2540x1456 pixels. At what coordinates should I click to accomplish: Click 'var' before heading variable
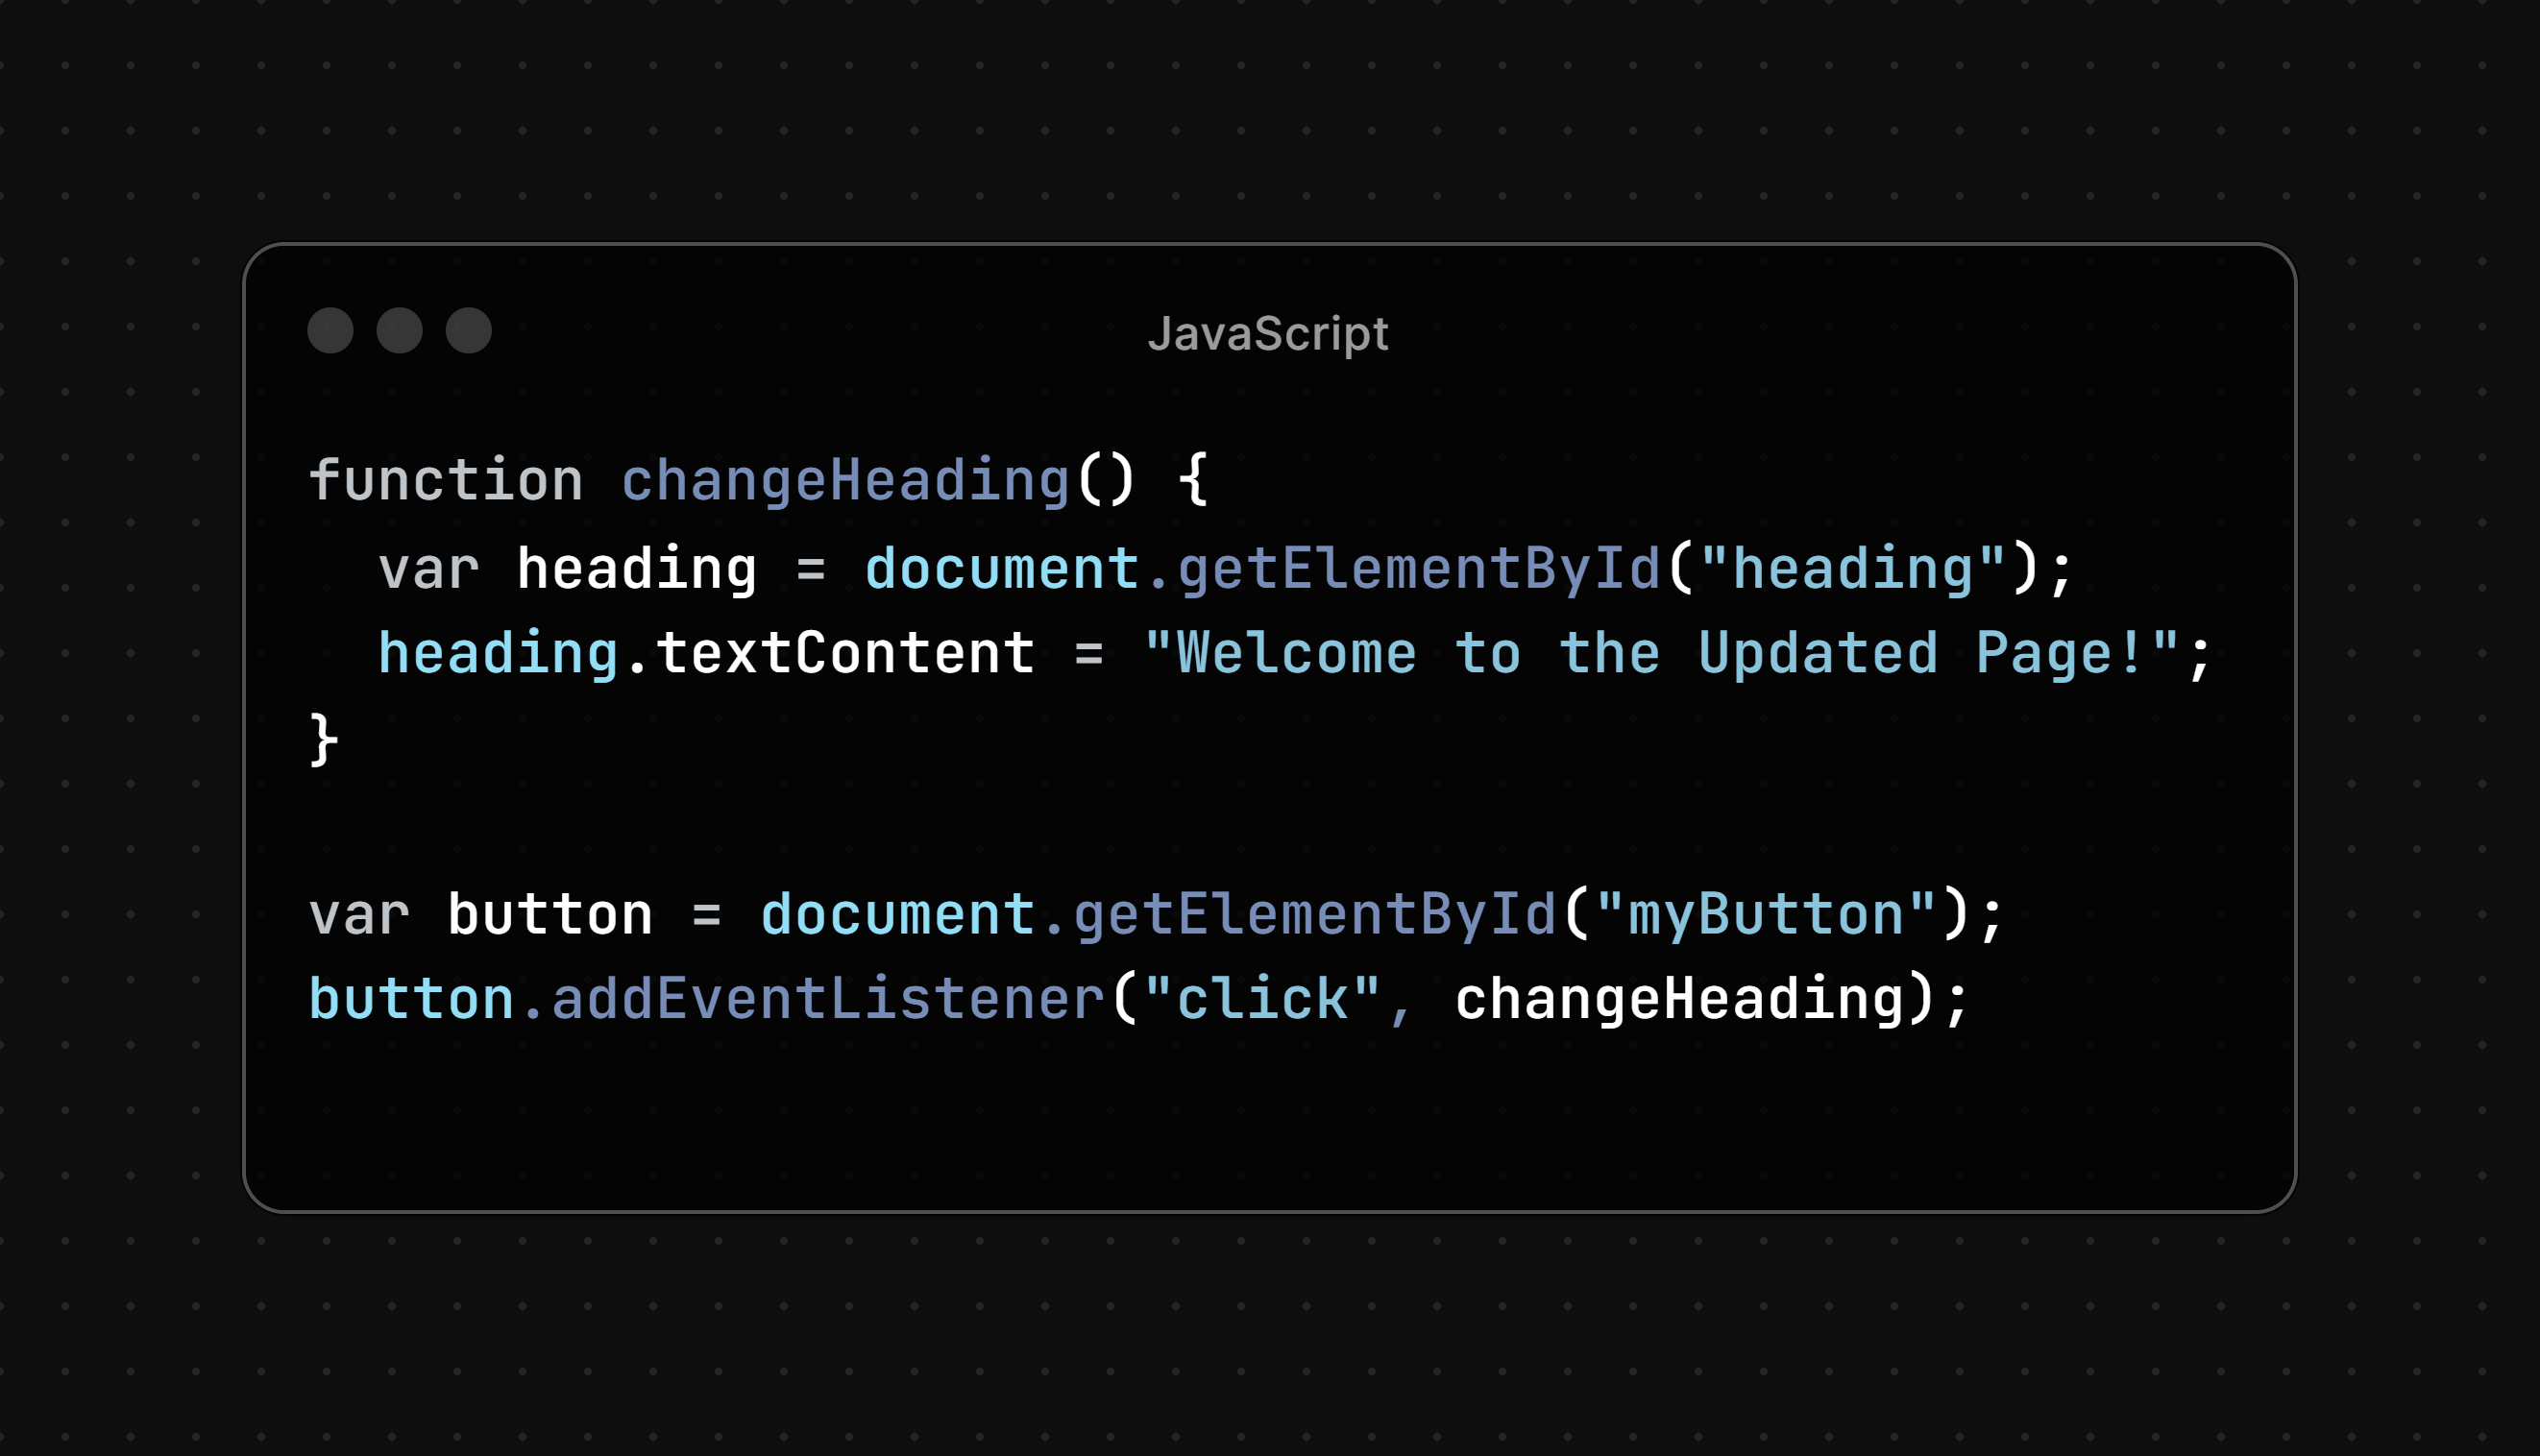click(x=428, y=570)
